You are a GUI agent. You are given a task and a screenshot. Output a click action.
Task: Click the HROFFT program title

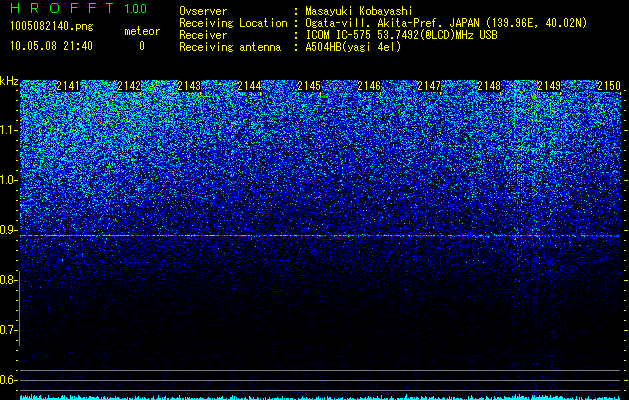[x=62, y=8]
